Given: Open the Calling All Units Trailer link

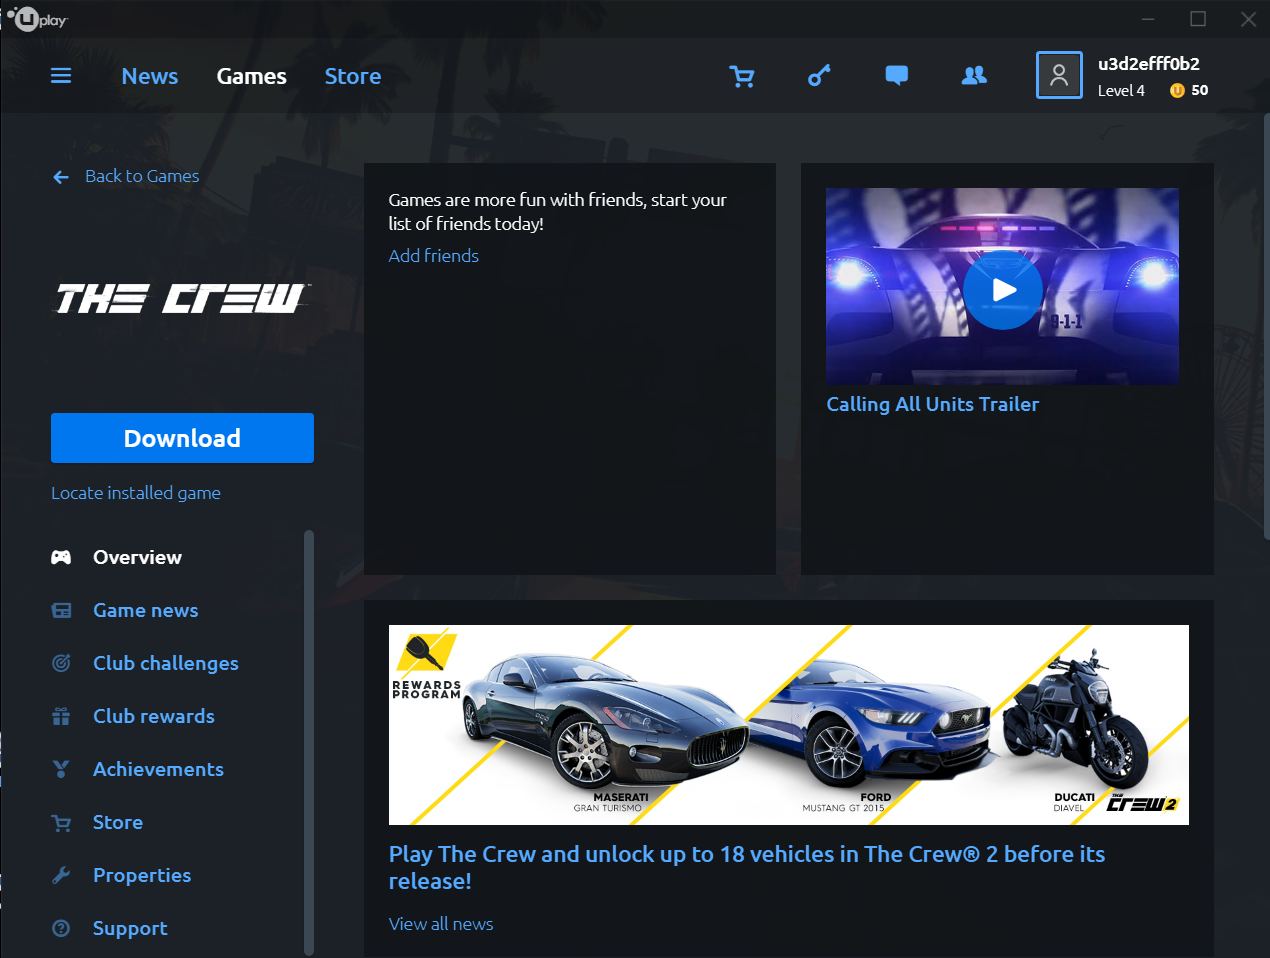Looking at the screenshot, I should [932, 404].
